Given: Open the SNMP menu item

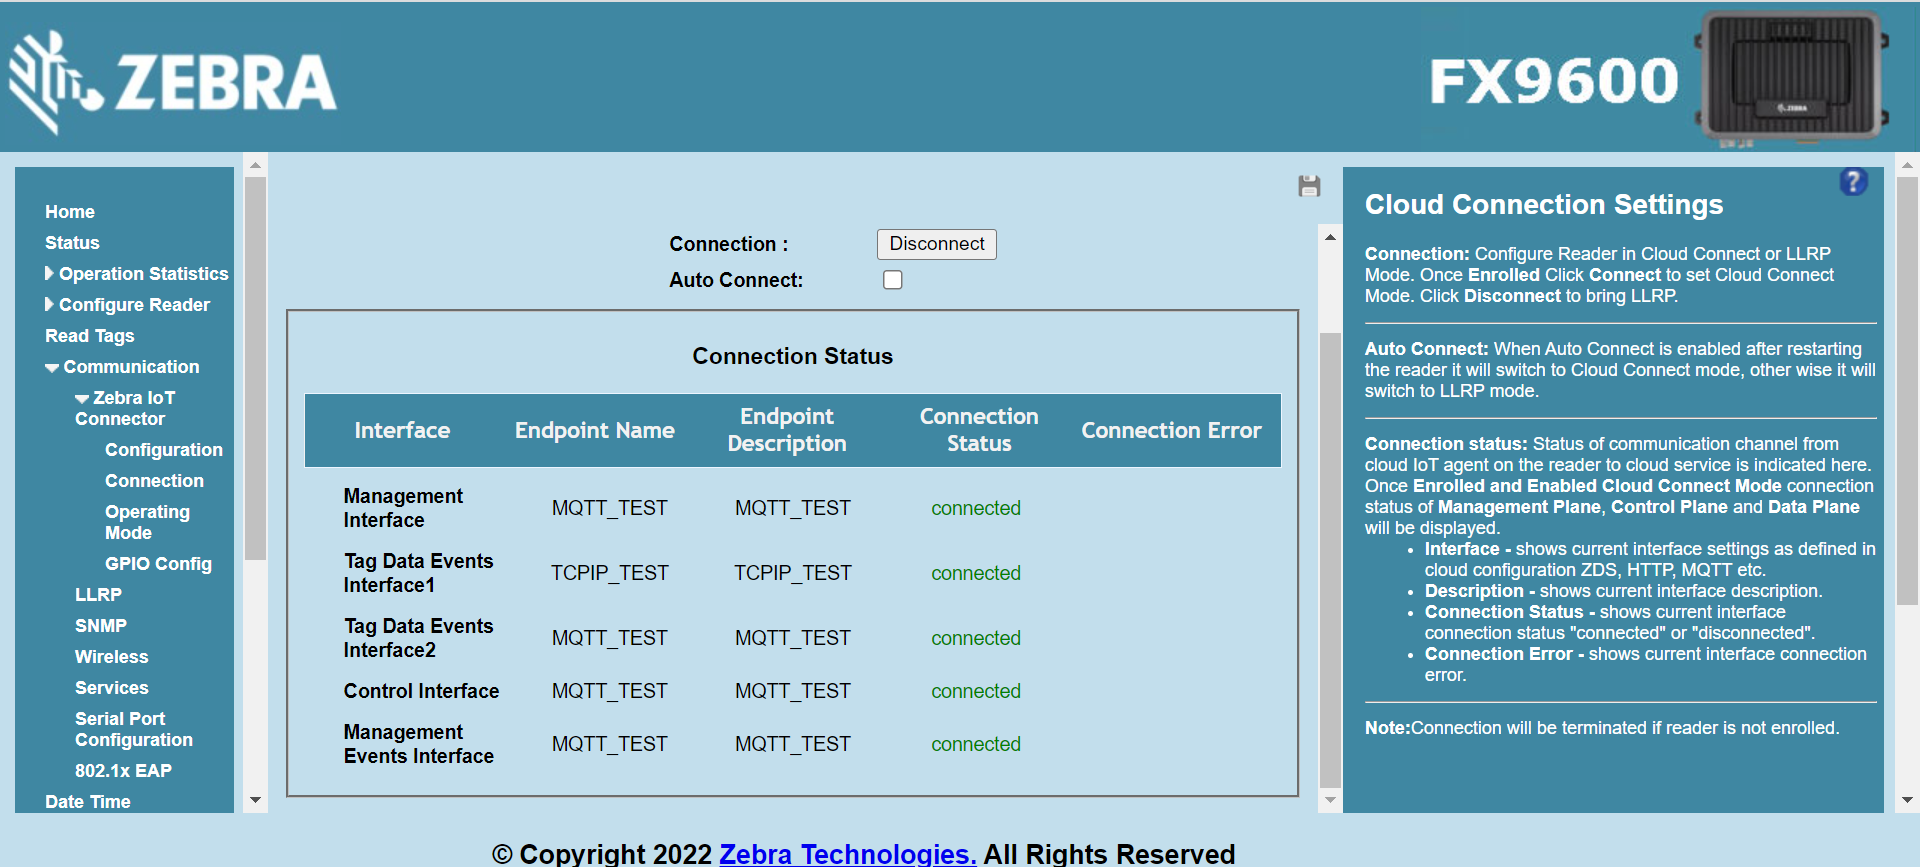Looking at the screenshot, I should pos(101,626).
